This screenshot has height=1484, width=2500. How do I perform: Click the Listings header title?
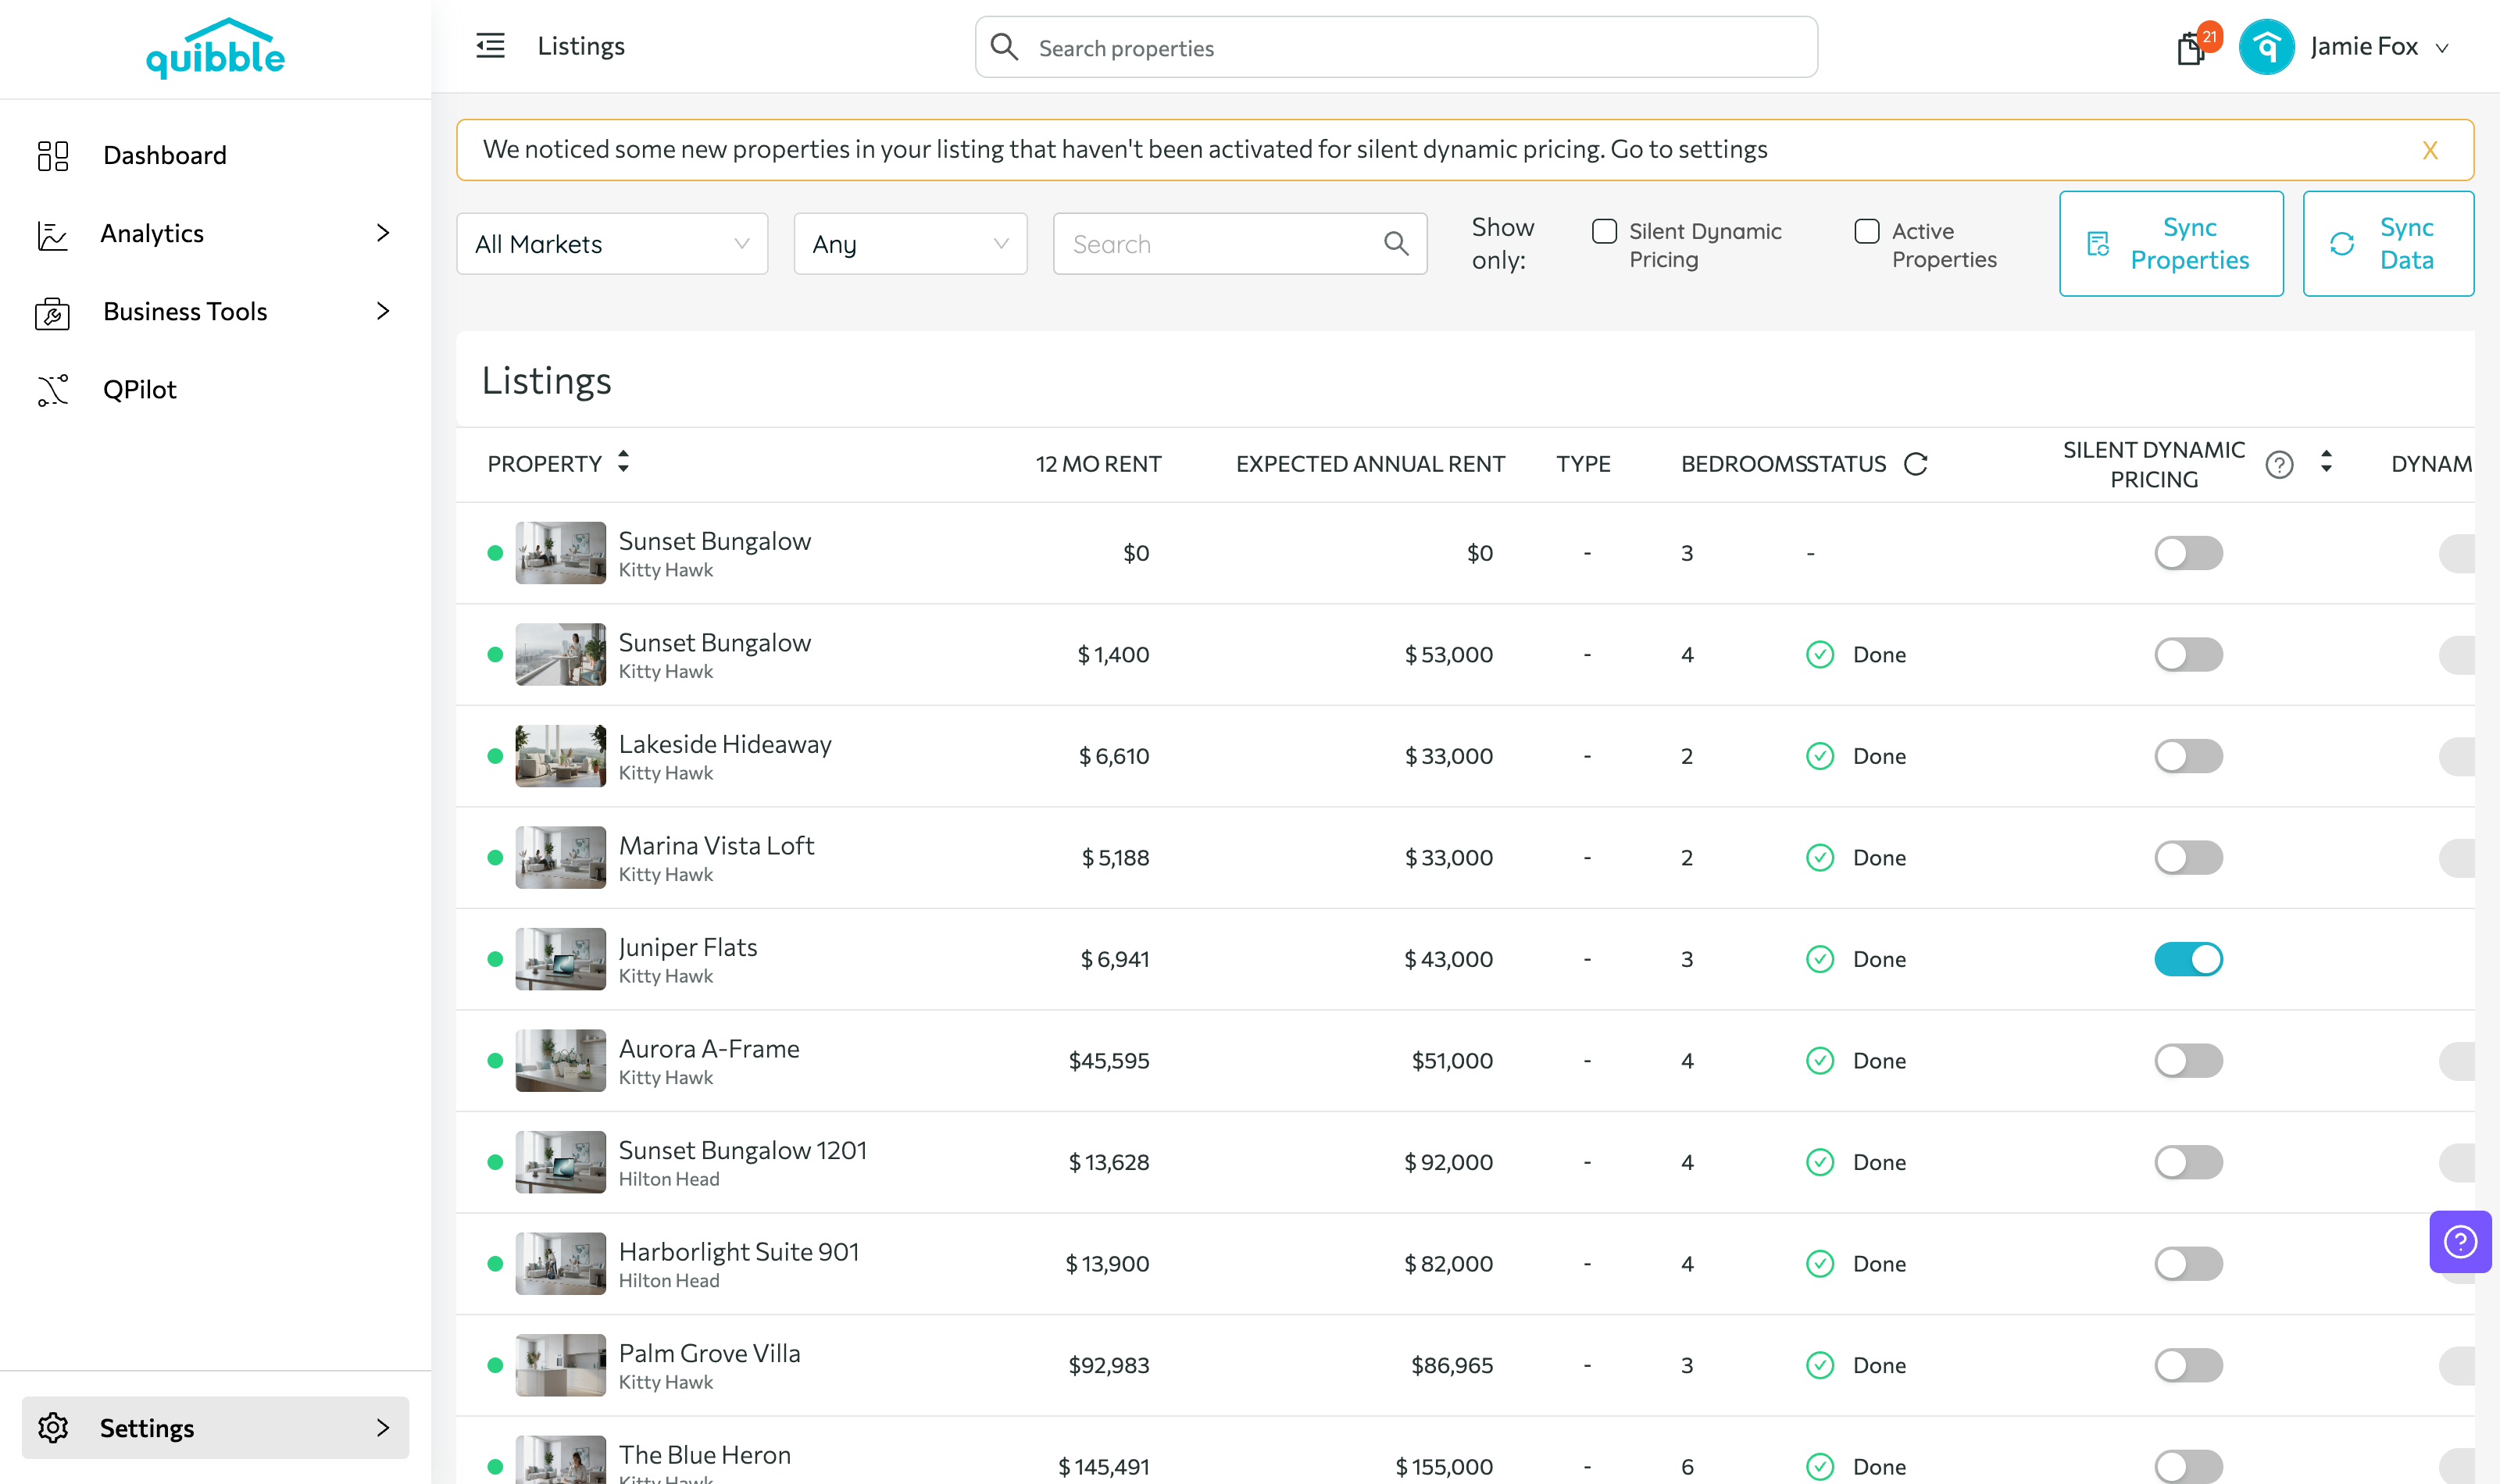coord(546,381)
